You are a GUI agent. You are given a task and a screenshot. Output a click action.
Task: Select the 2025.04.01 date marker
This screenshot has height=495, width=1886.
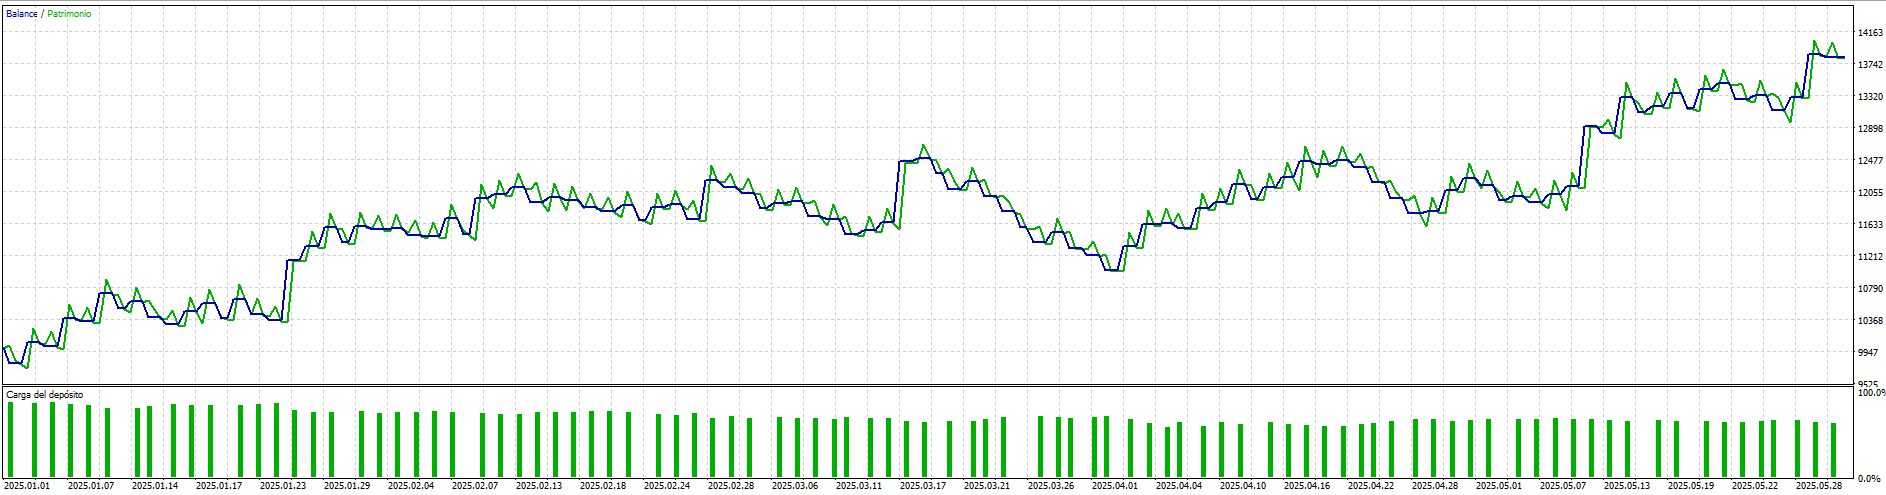point(1115,486)
